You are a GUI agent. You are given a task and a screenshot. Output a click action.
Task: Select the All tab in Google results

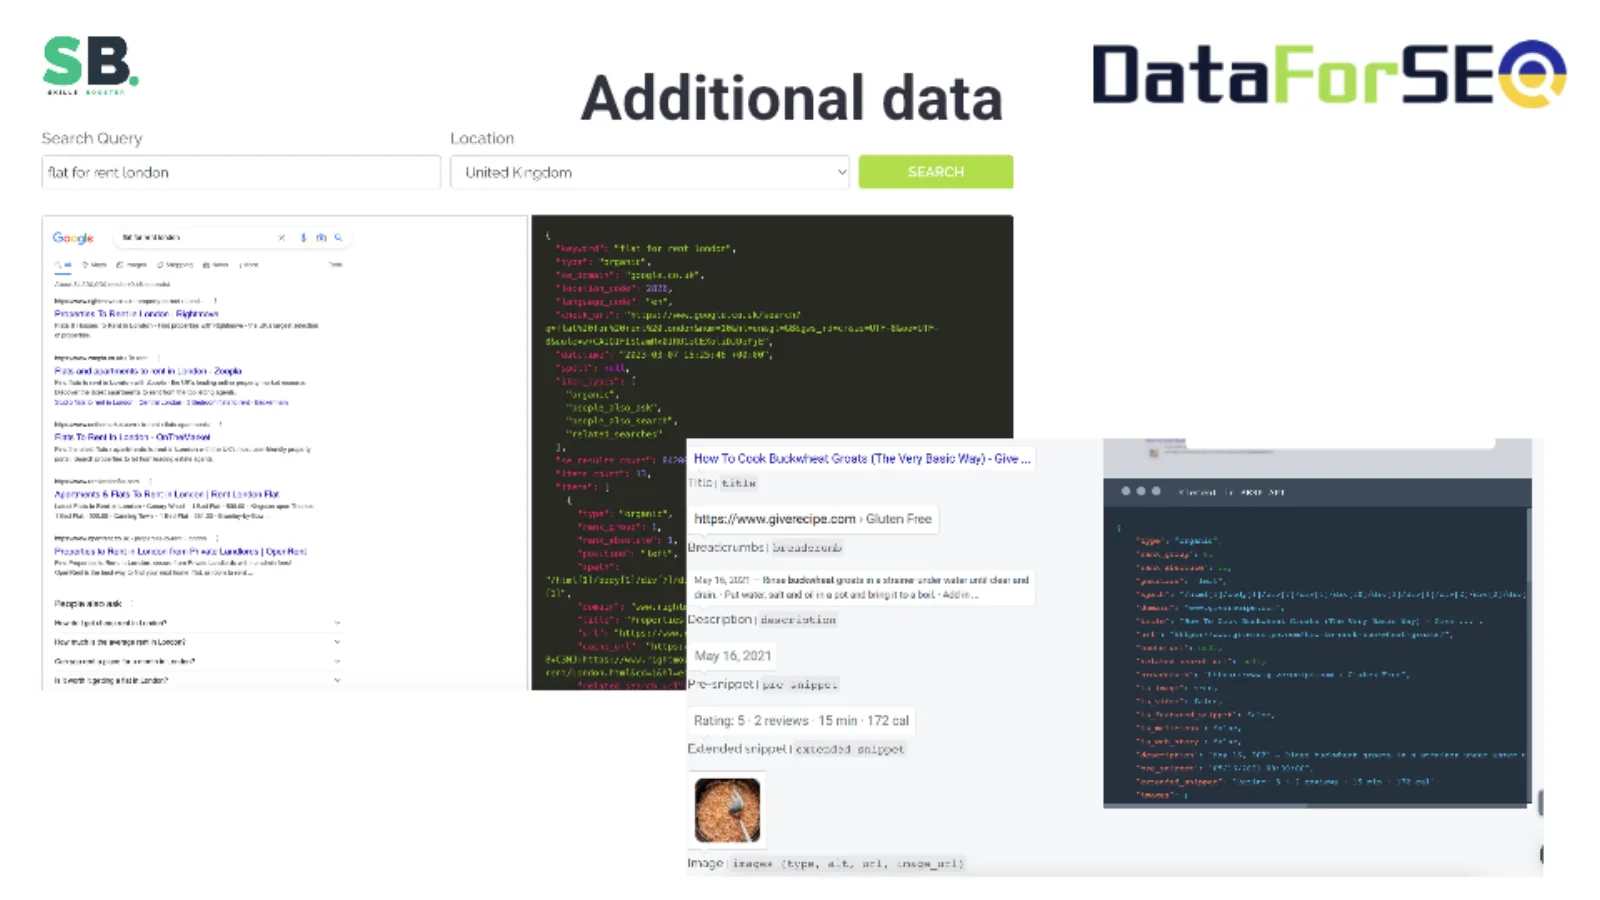[63, 265]
